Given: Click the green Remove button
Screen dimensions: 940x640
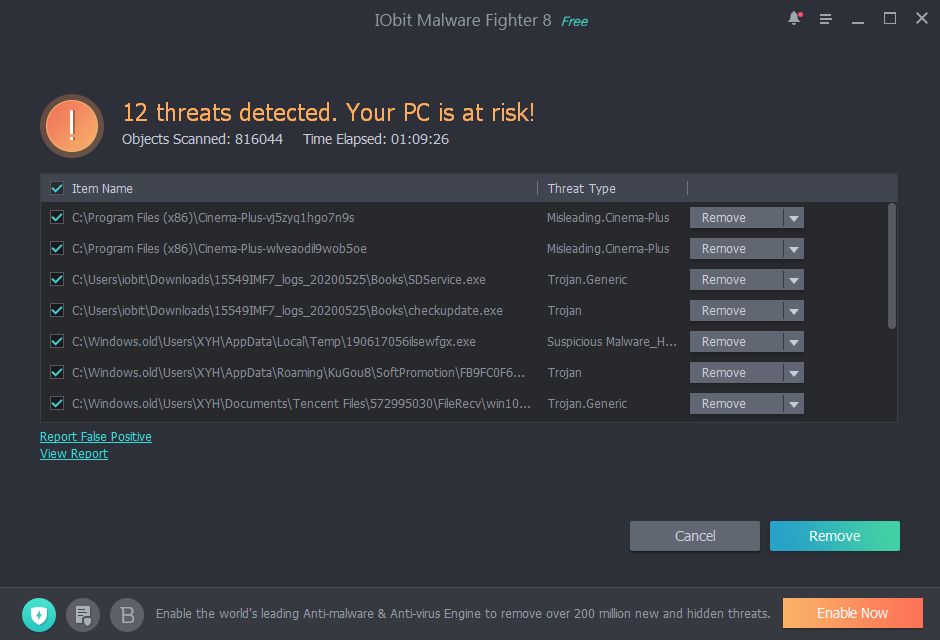Looking at the screenshot, I should (x=834, y=535).
